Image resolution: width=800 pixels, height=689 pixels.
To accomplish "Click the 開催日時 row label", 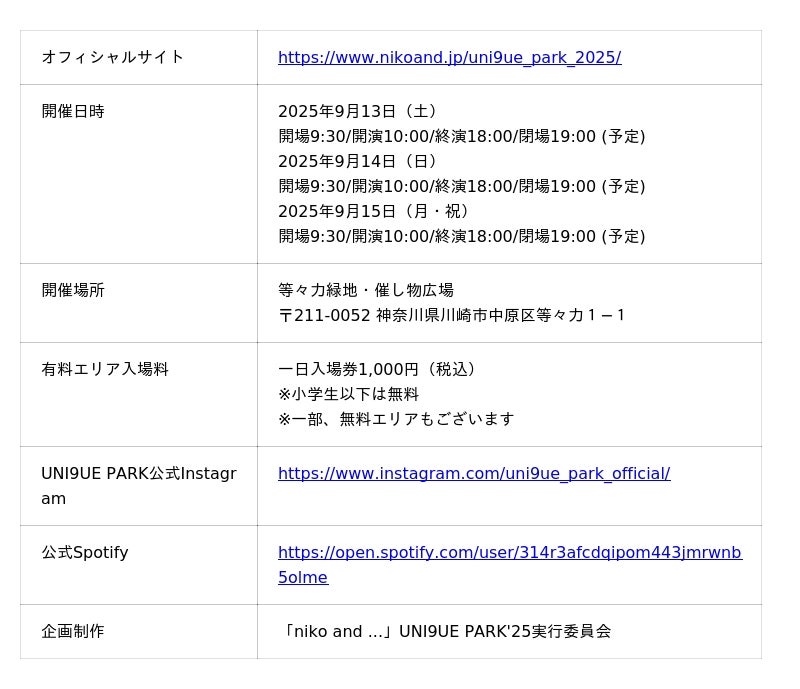I will (73, 111).
